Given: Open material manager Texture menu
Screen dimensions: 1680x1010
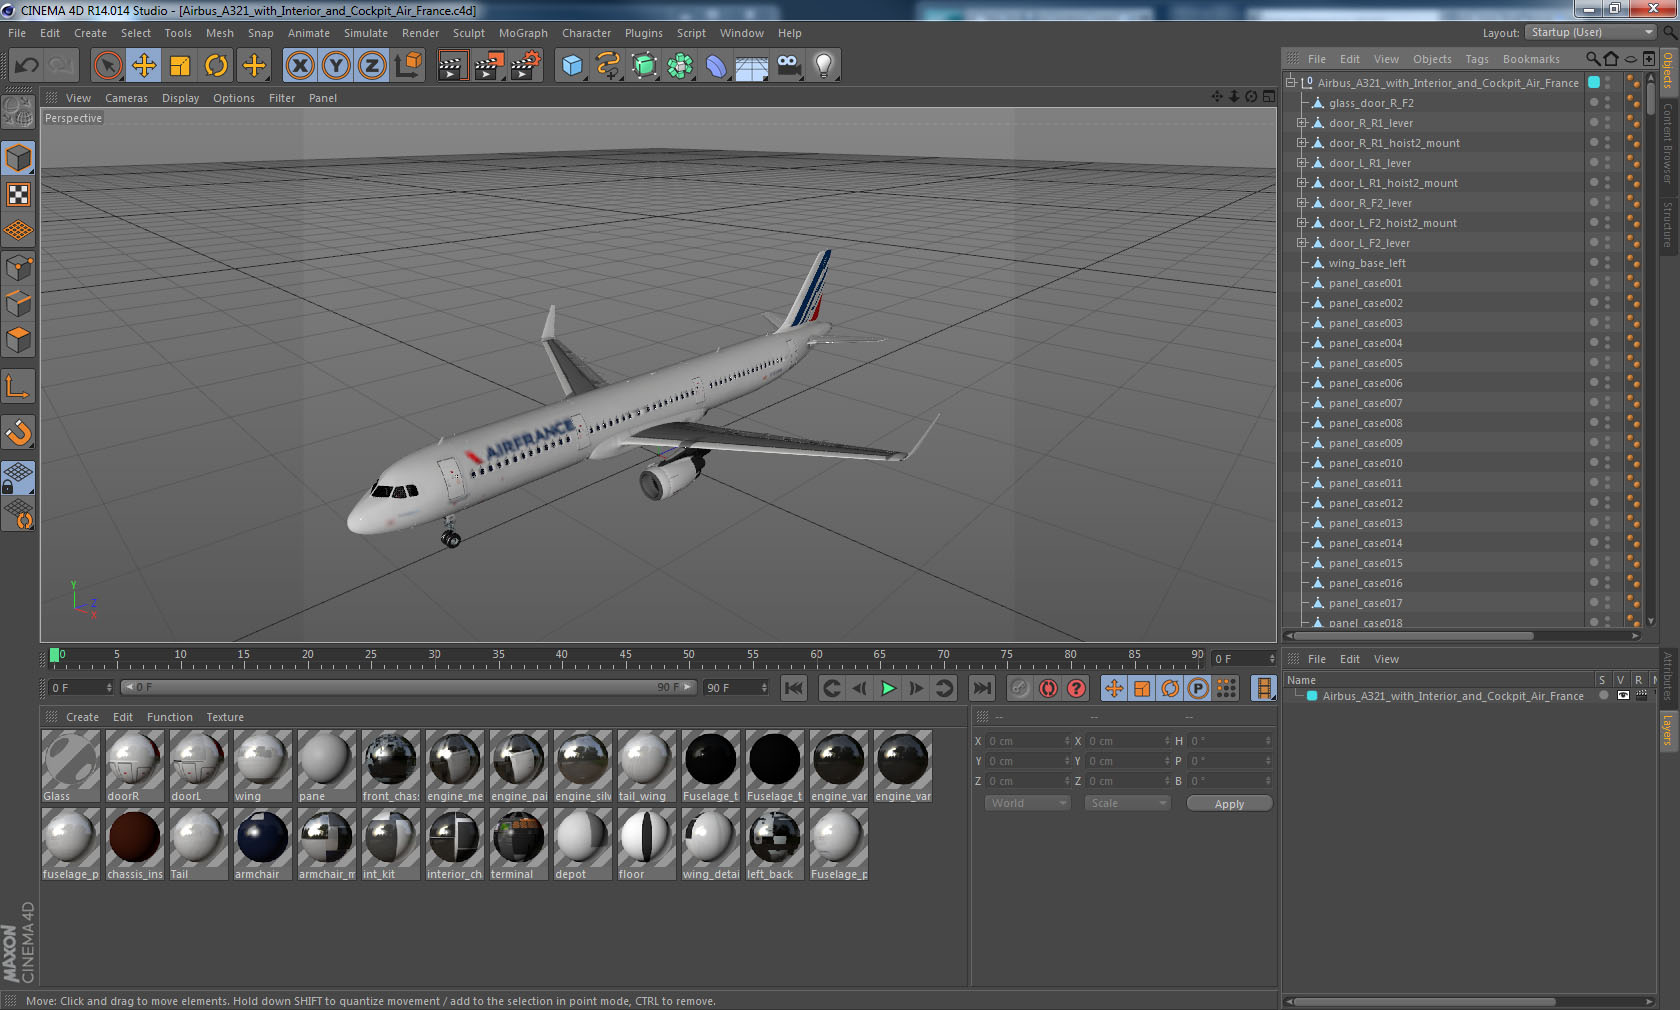Looking at the screenshot, I should pos(225,717).
